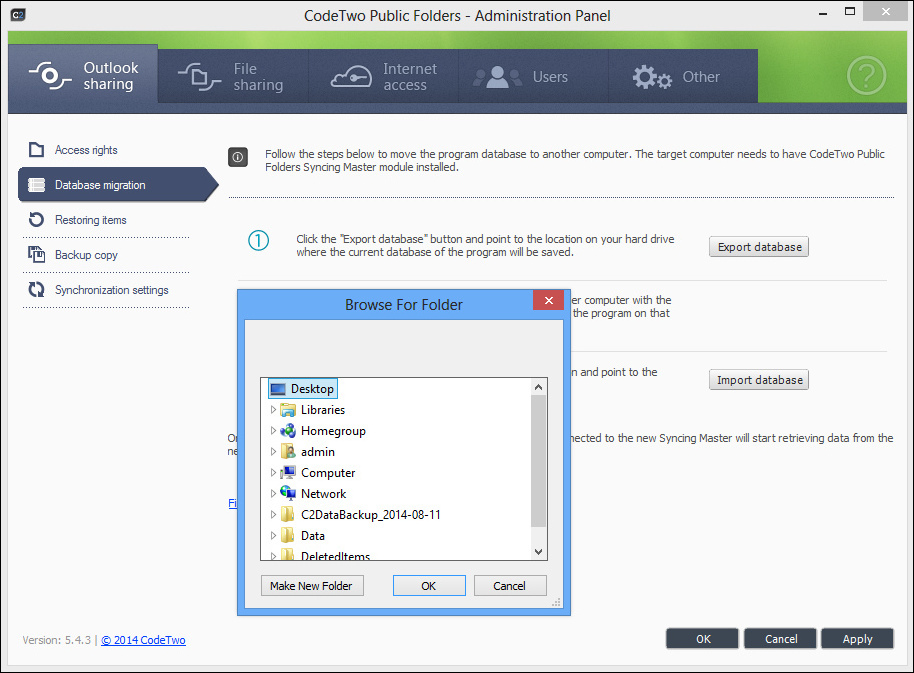
Task: Click the Backup copy icon
Action: pos(36,255)
